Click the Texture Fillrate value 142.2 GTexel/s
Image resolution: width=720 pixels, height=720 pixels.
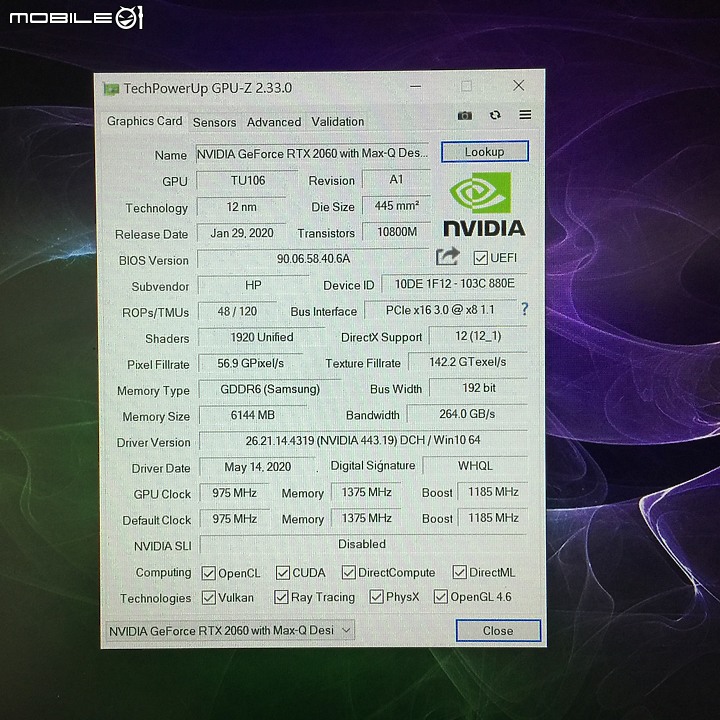467,362
